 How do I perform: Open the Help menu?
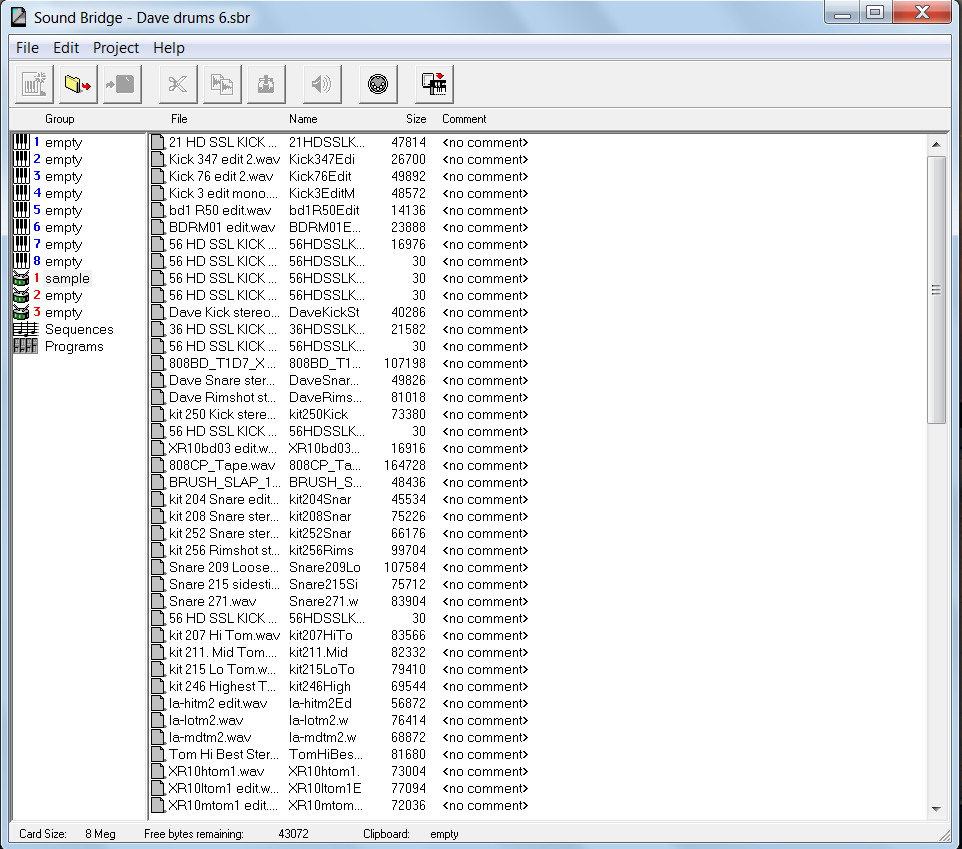point(168,48)
